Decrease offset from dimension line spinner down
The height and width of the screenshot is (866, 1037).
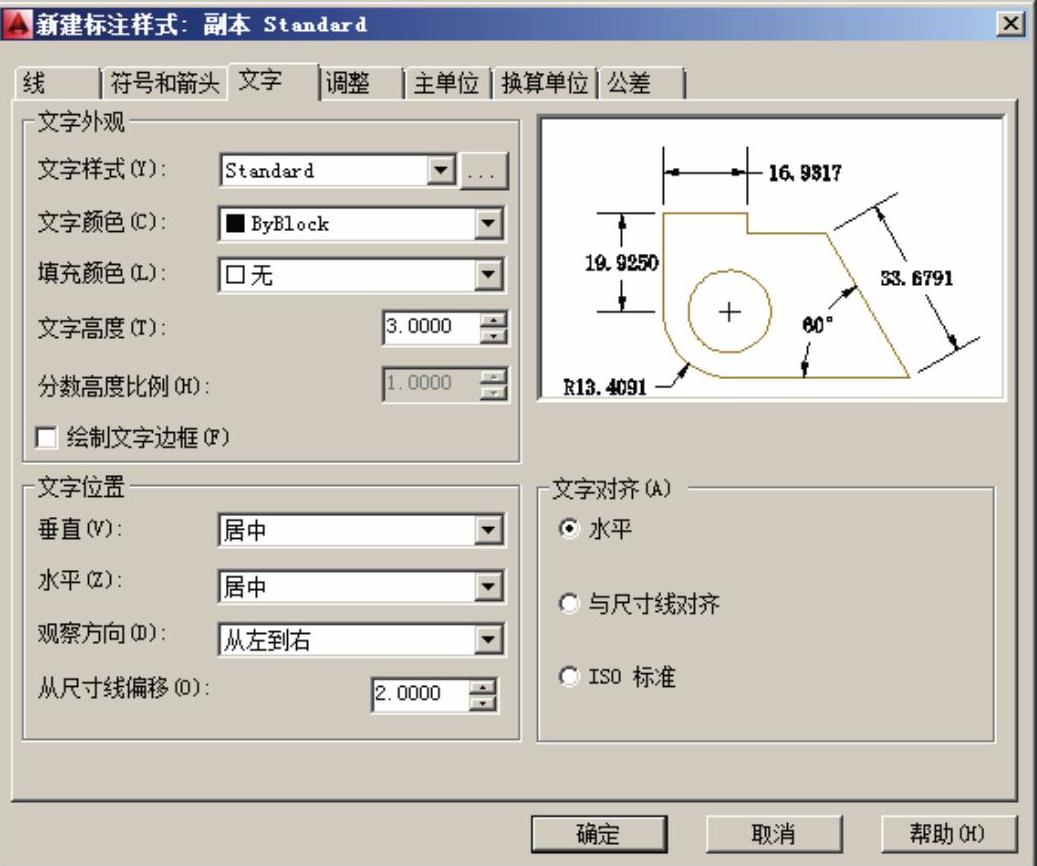point(484,701)
